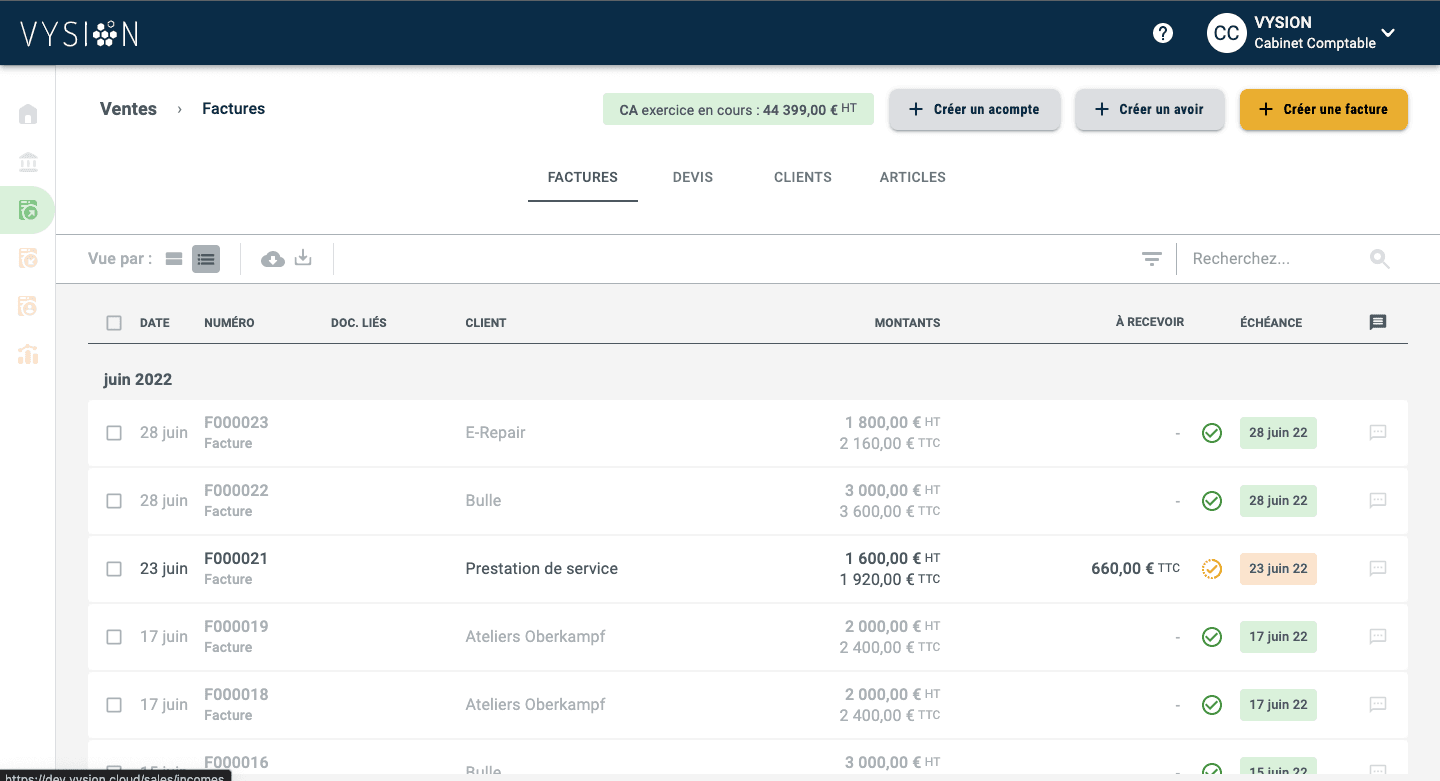
Task: Switch to the CLIENTS tab
Action: pyautogui.click(x=803, y=177)
